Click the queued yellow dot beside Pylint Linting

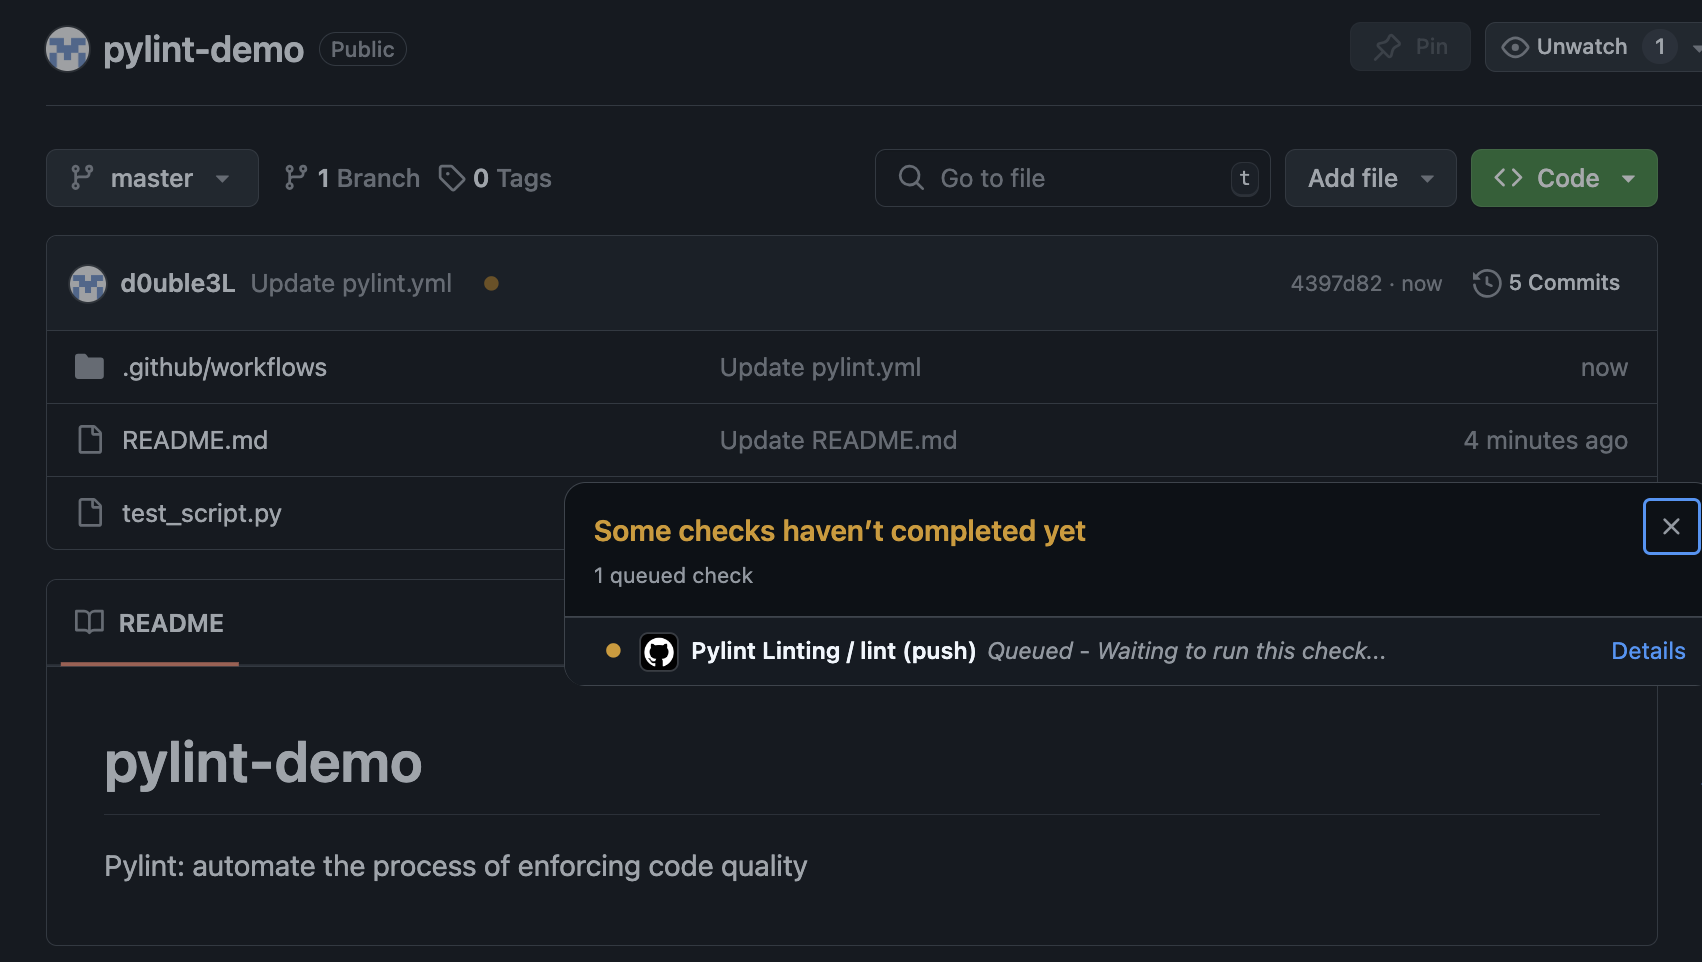[613, 651]
